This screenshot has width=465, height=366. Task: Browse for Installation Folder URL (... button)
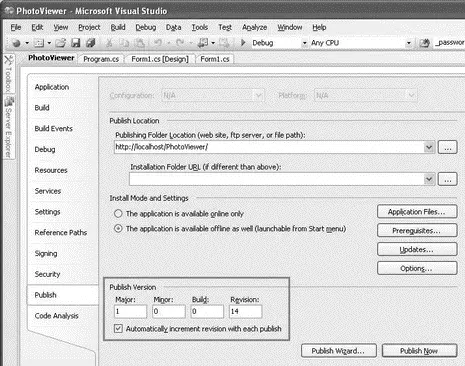(447, 179)
